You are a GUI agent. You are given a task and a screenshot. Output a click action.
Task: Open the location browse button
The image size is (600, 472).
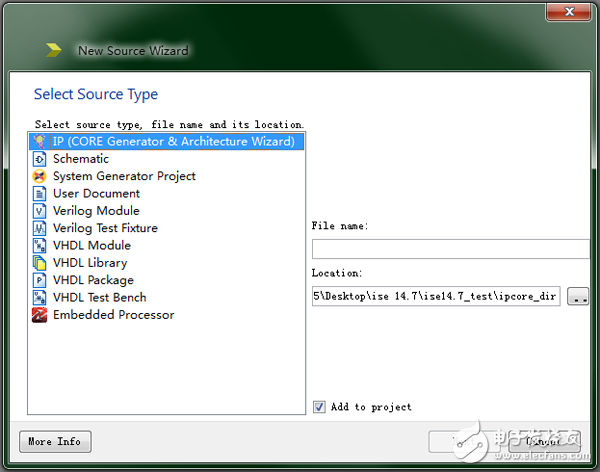[x=578, y=297]
